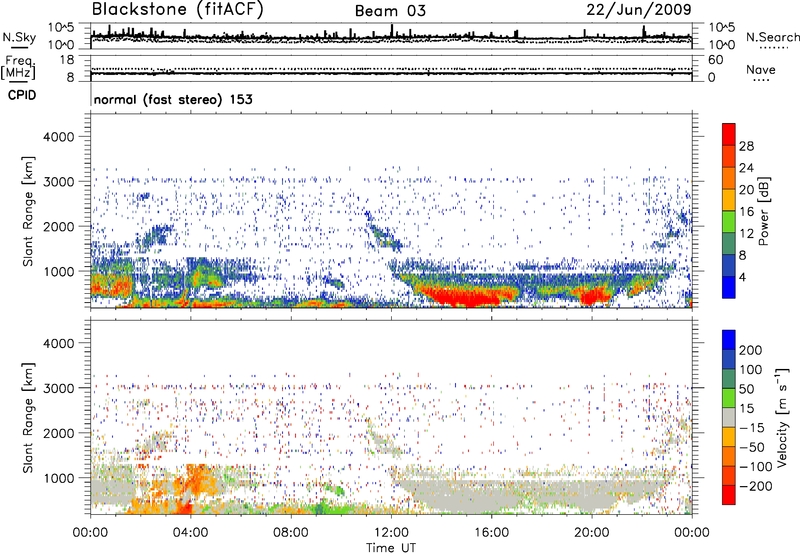Click the "16" tick on Power colorbar
This screenshot has height=554, width=800.
click(746, 212)
